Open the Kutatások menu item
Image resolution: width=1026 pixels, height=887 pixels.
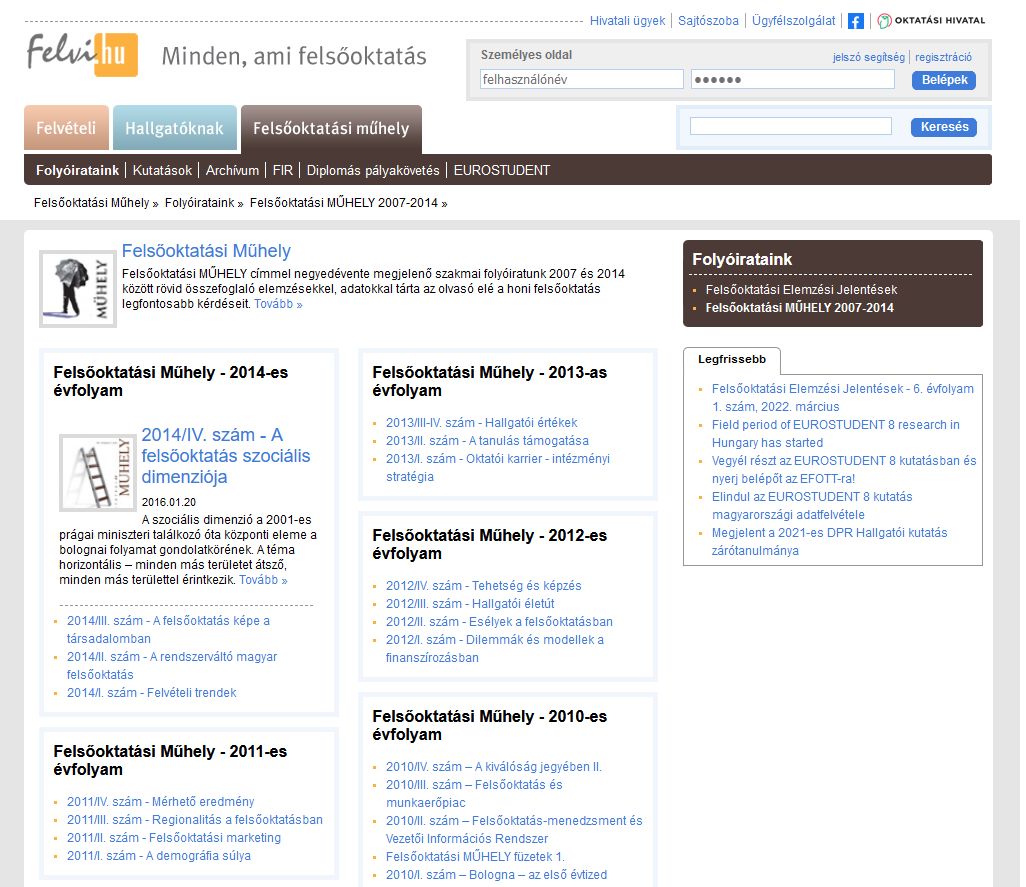pyautogui.click(x=162, y=170)
